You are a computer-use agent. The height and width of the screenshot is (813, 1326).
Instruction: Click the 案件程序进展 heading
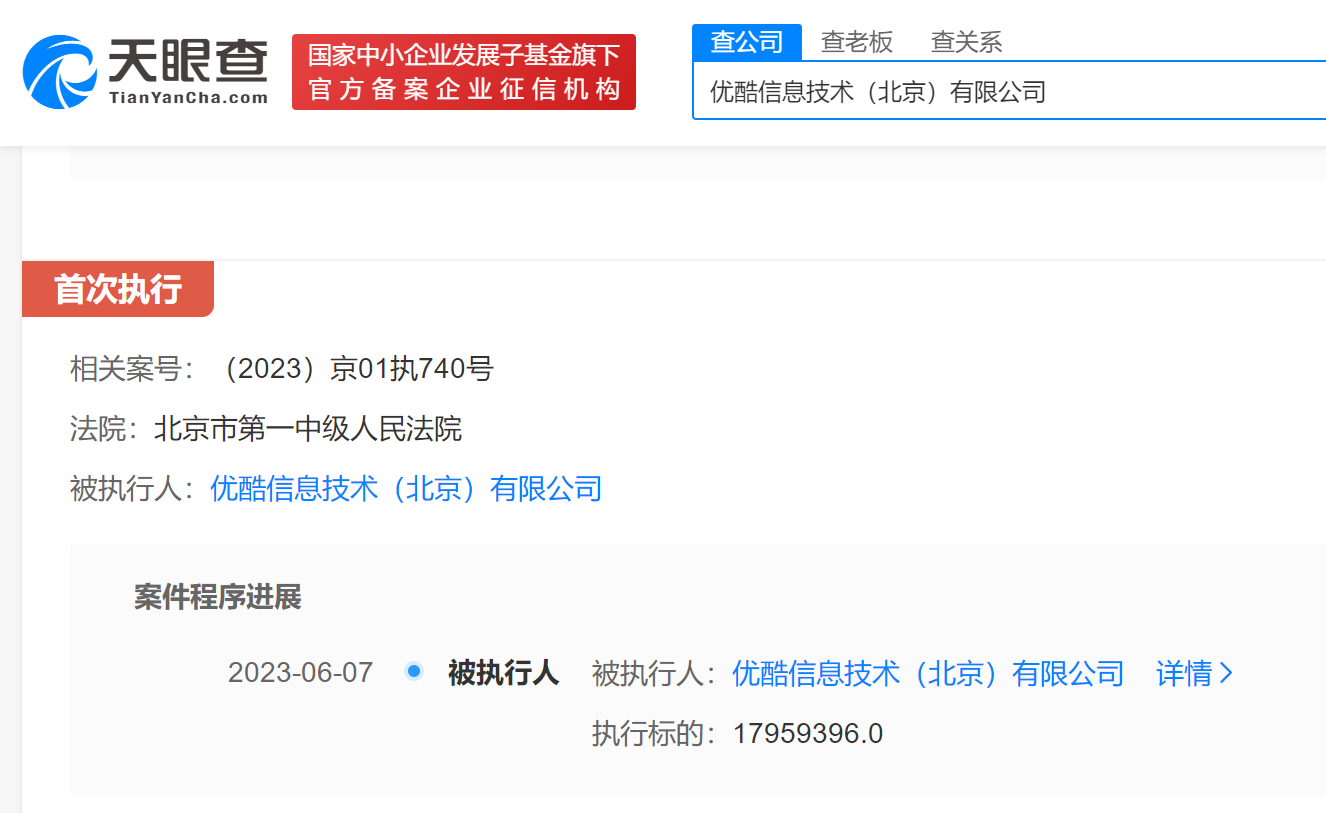[x=217, y=596]
